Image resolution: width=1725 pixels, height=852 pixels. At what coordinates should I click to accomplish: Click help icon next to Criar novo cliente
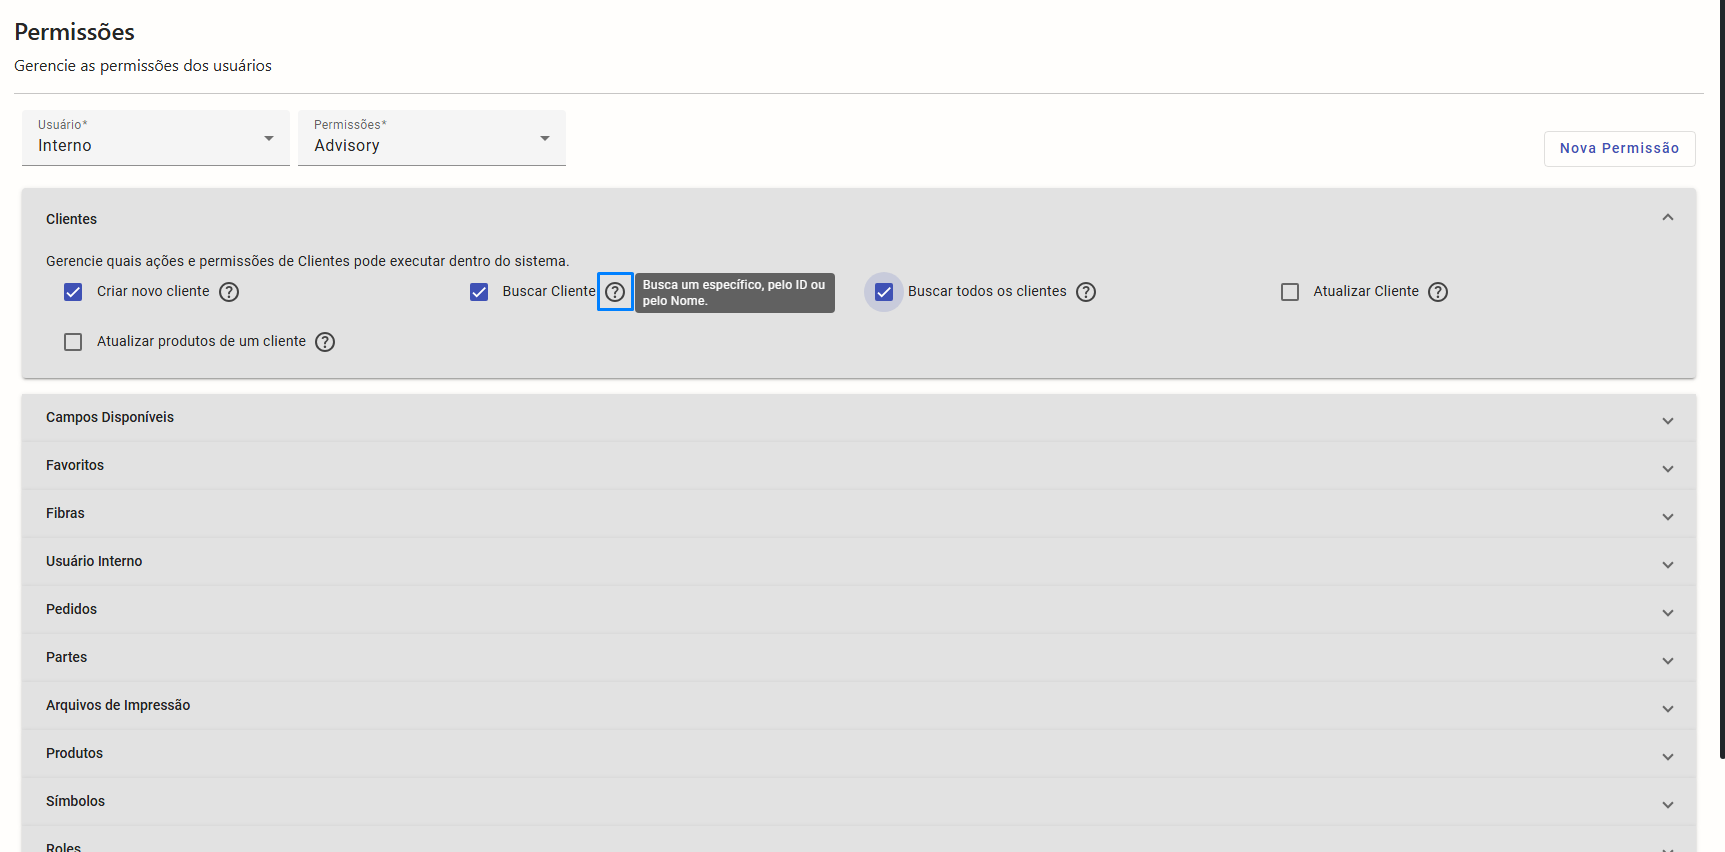pyautogui.click(x=229, y=292)
